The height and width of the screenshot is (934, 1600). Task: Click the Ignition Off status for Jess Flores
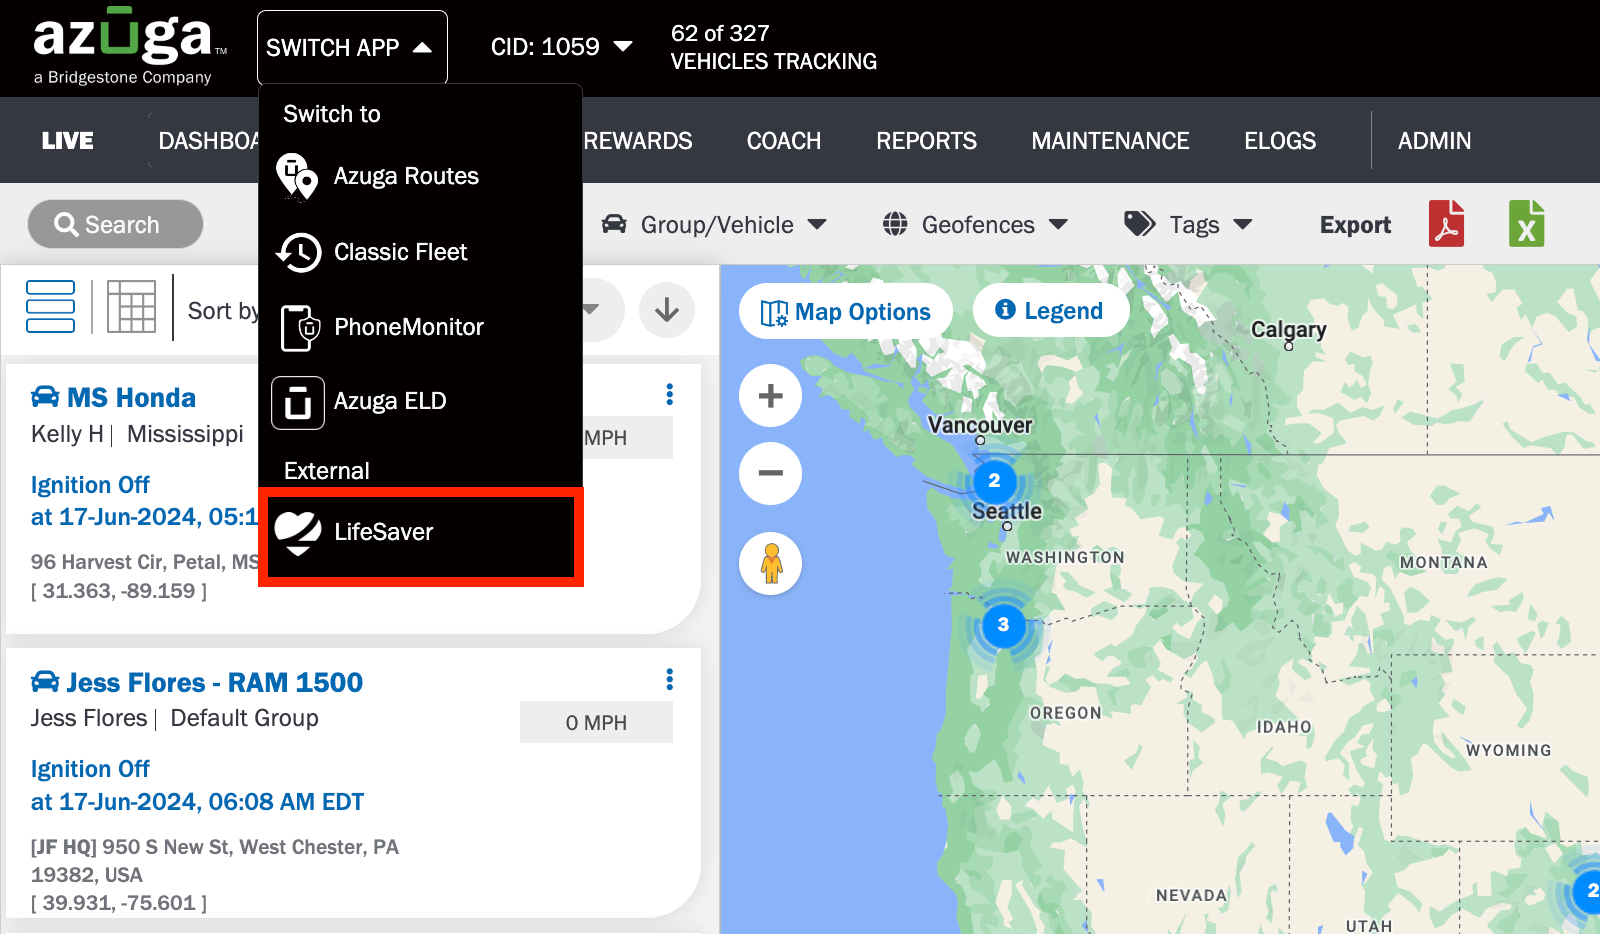tap(90, 769)
